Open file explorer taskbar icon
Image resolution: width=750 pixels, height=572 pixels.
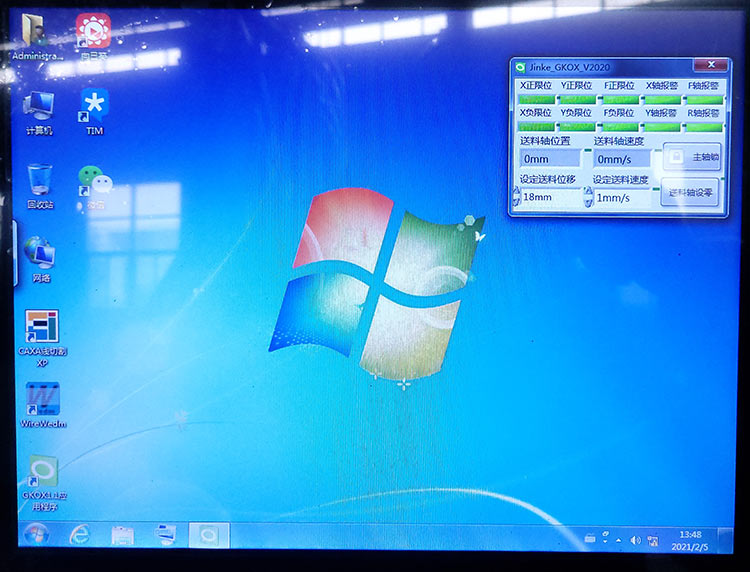coord(122,535)
